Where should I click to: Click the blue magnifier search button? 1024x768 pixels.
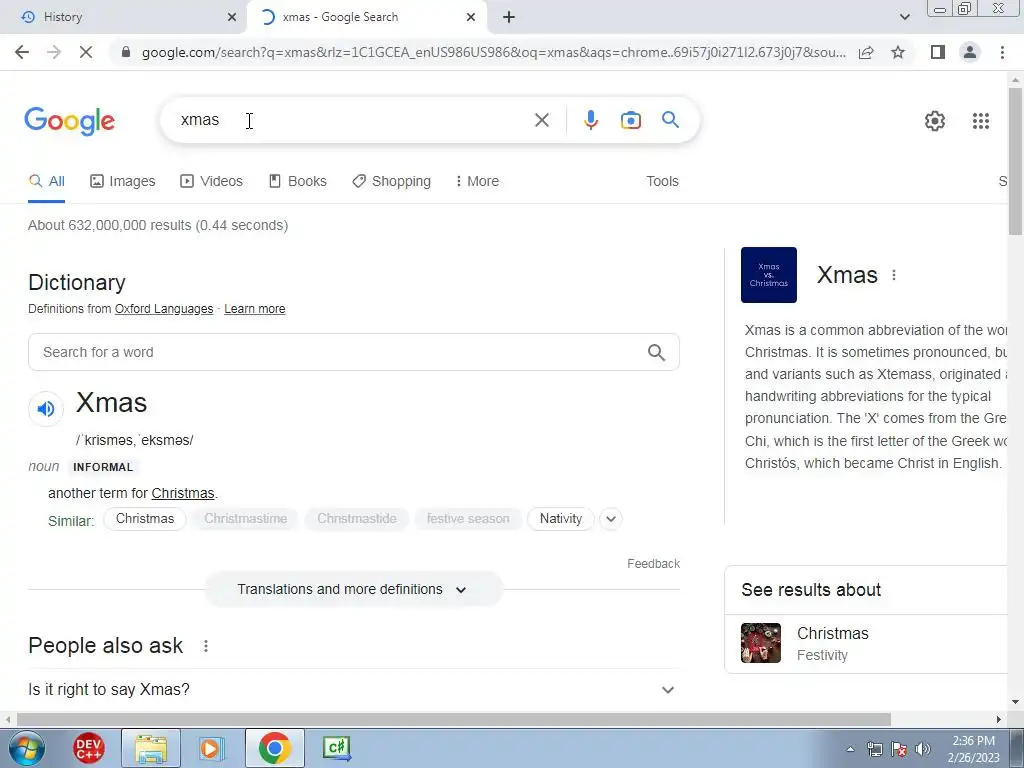pyautogui.click(x=670, y=120)
